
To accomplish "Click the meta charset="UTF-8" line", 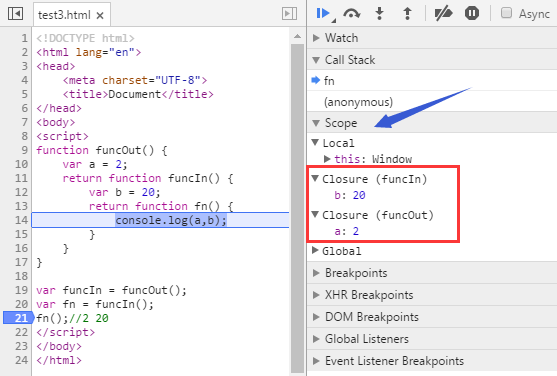I will click(135, 80).
